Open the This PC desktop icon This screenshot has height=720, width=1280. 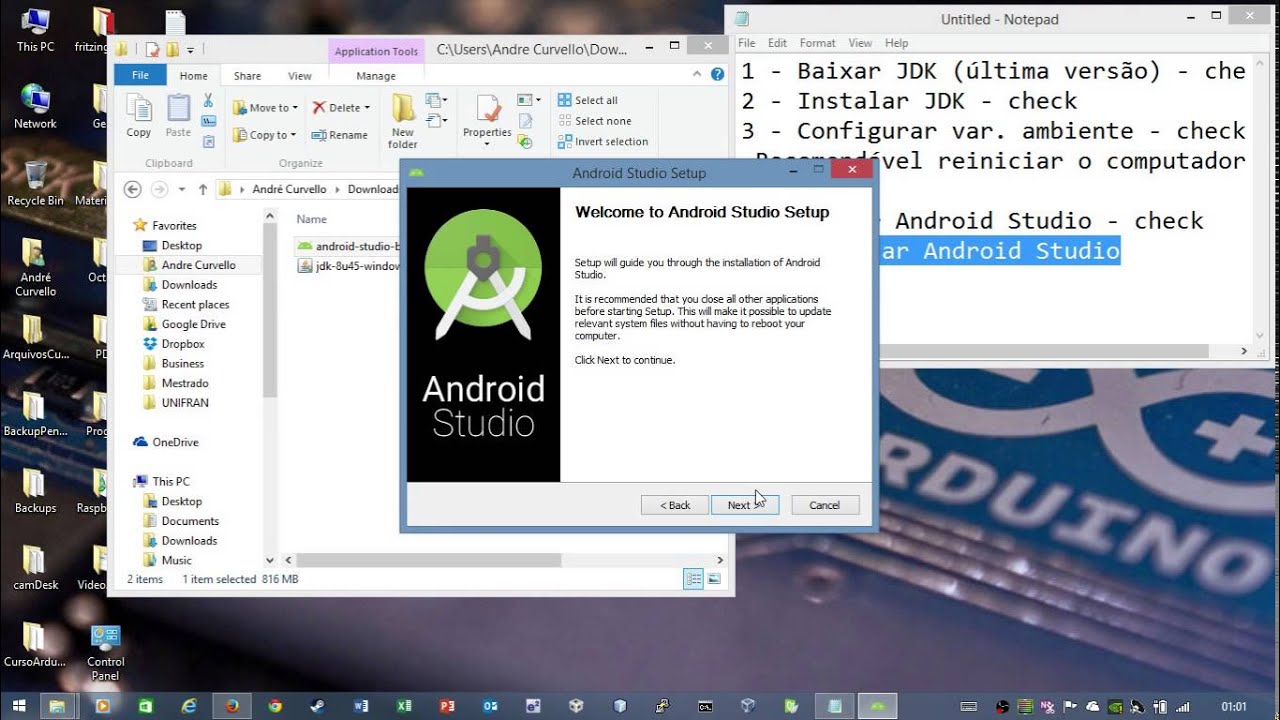pyautogui.click(x=35, y=31)
